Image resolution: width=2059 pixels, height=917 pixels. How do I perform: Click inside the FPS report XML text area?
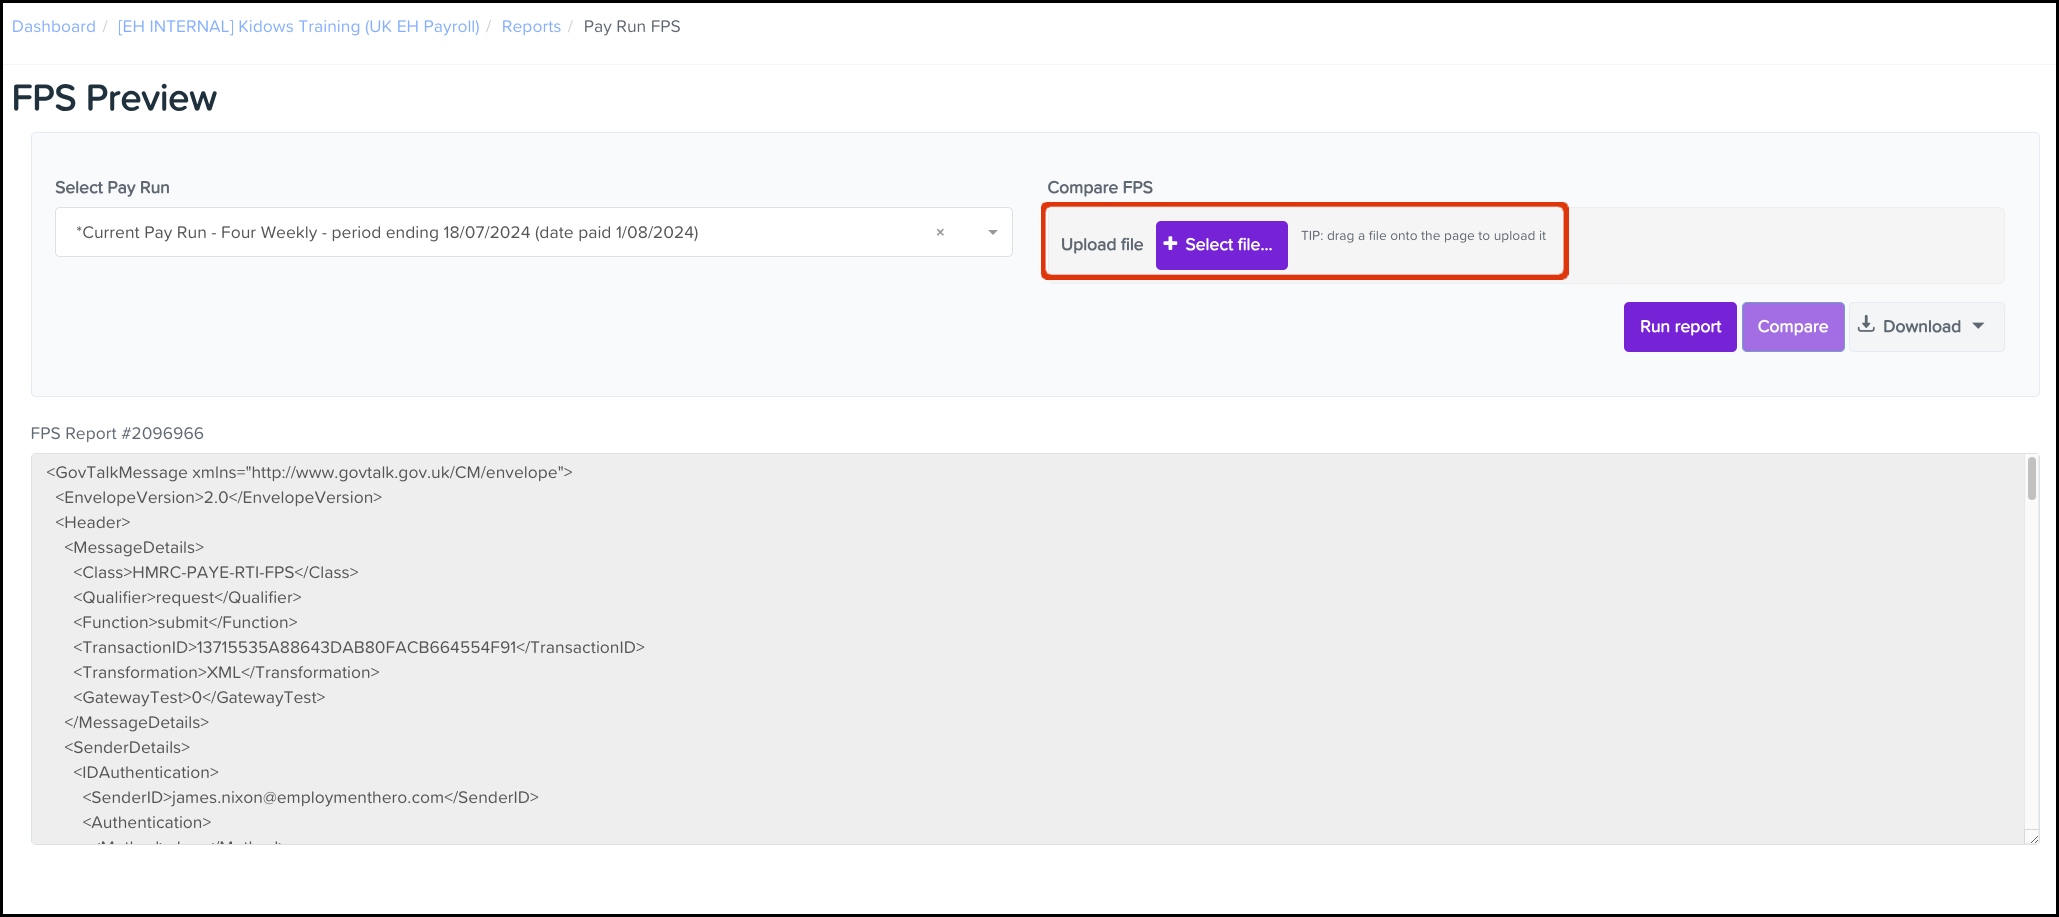(x=1000, y=650)
